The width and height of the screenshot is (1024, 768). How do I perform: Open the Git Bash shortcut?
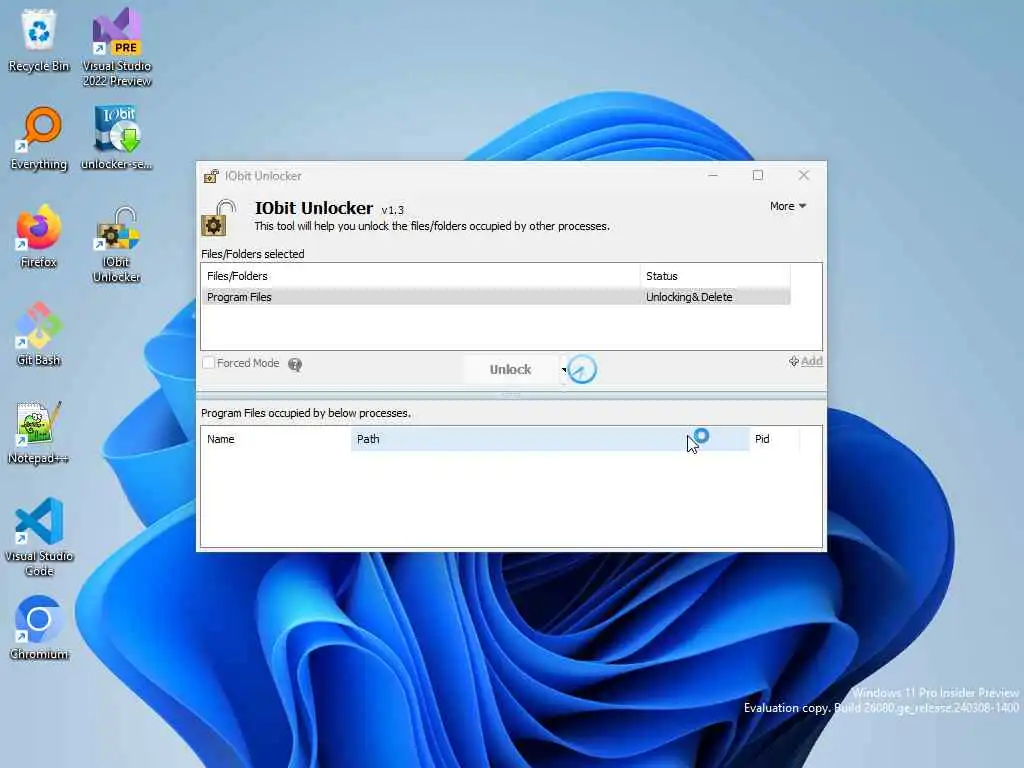pos(39,334)
